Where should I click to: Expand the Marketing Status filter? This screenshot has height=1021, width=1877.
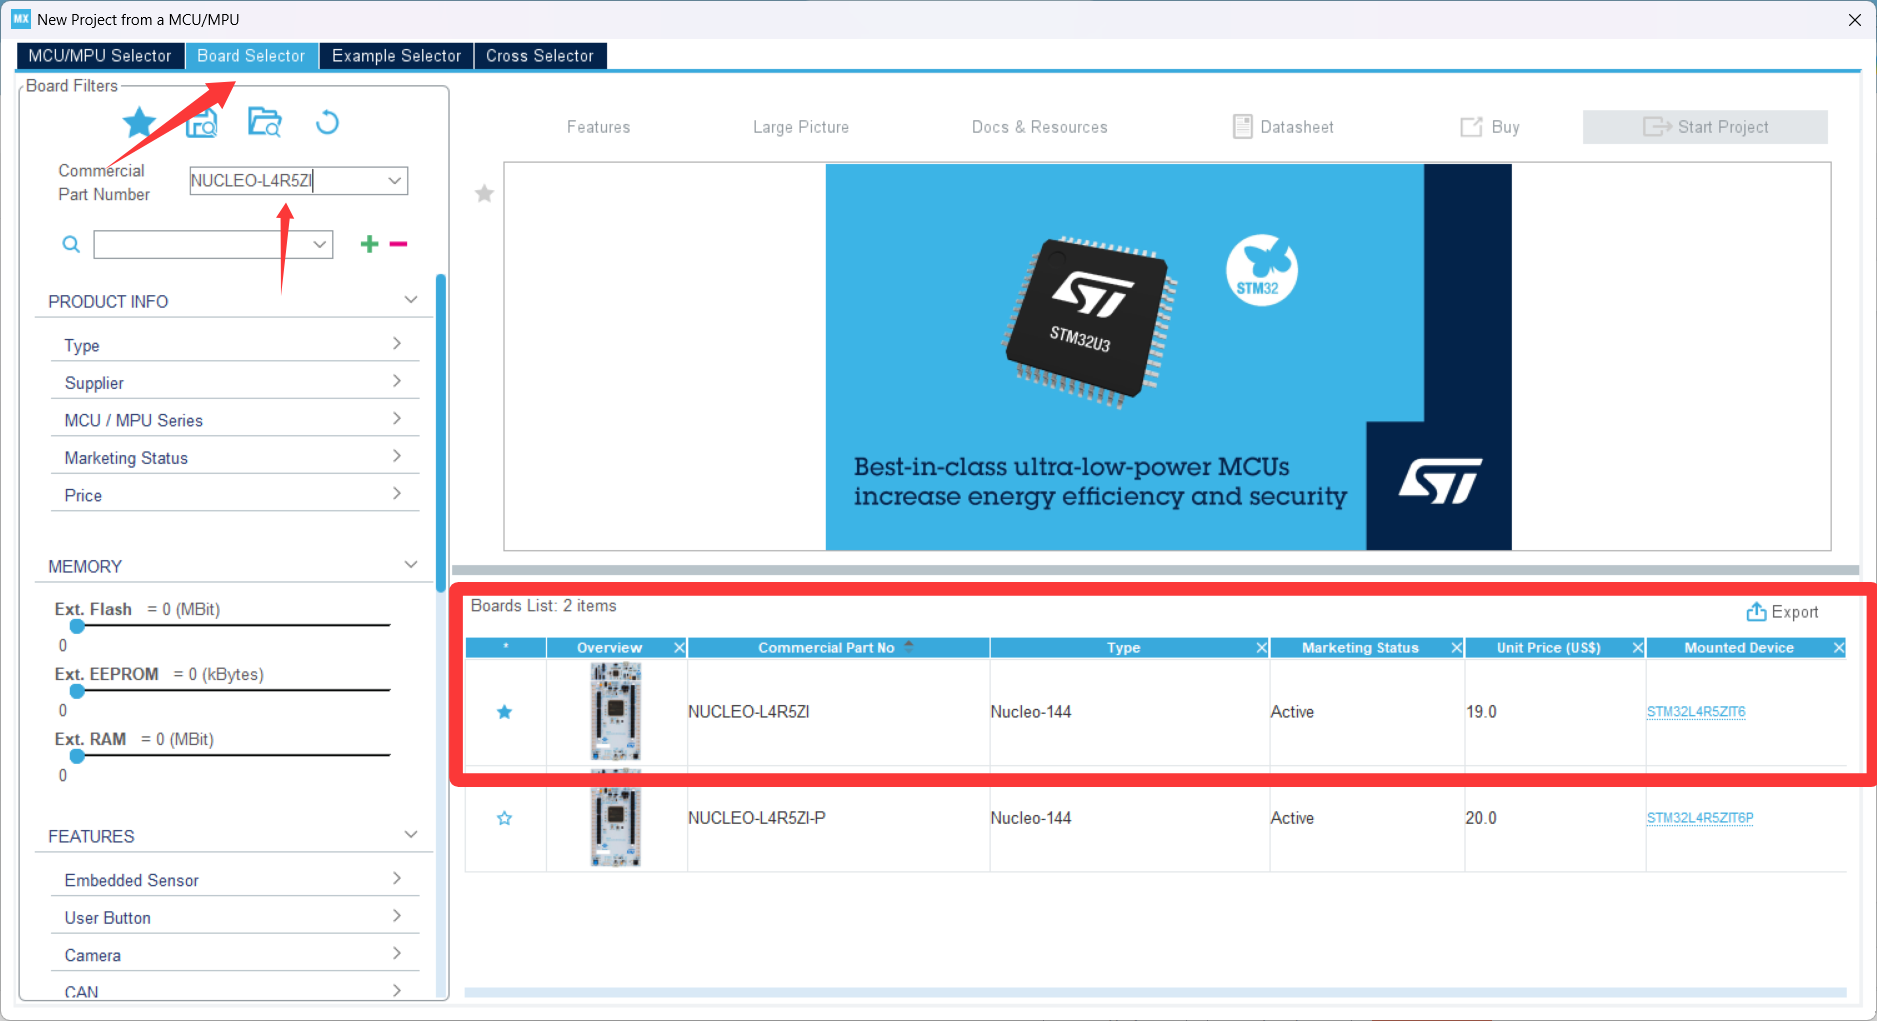[x=397, y=456]
